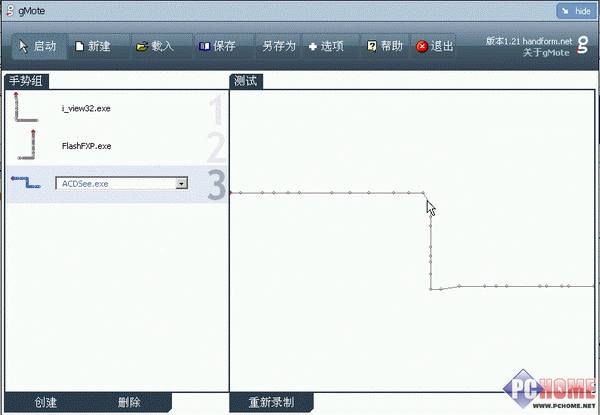
Task: Click the i_view32.exe label
Action: pos(86,109)
